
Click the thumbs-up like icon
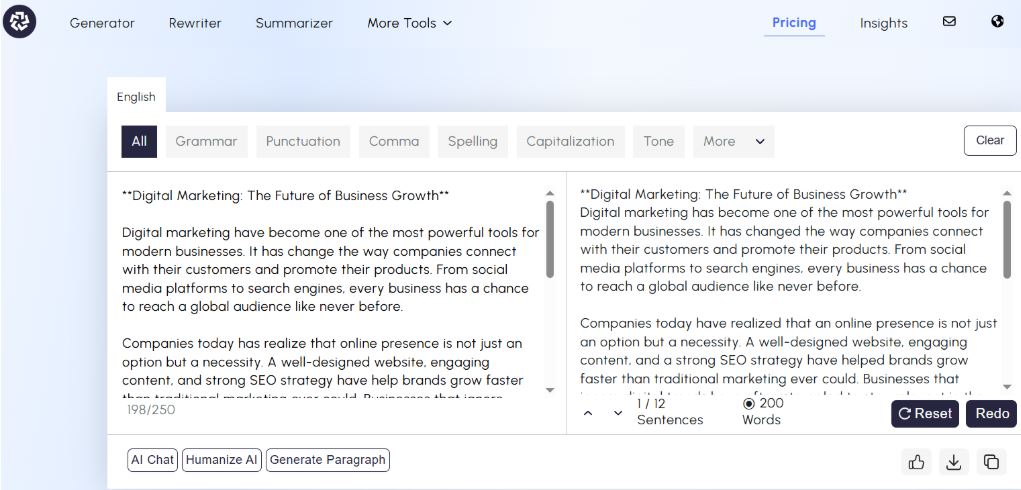tap(916, 461)
